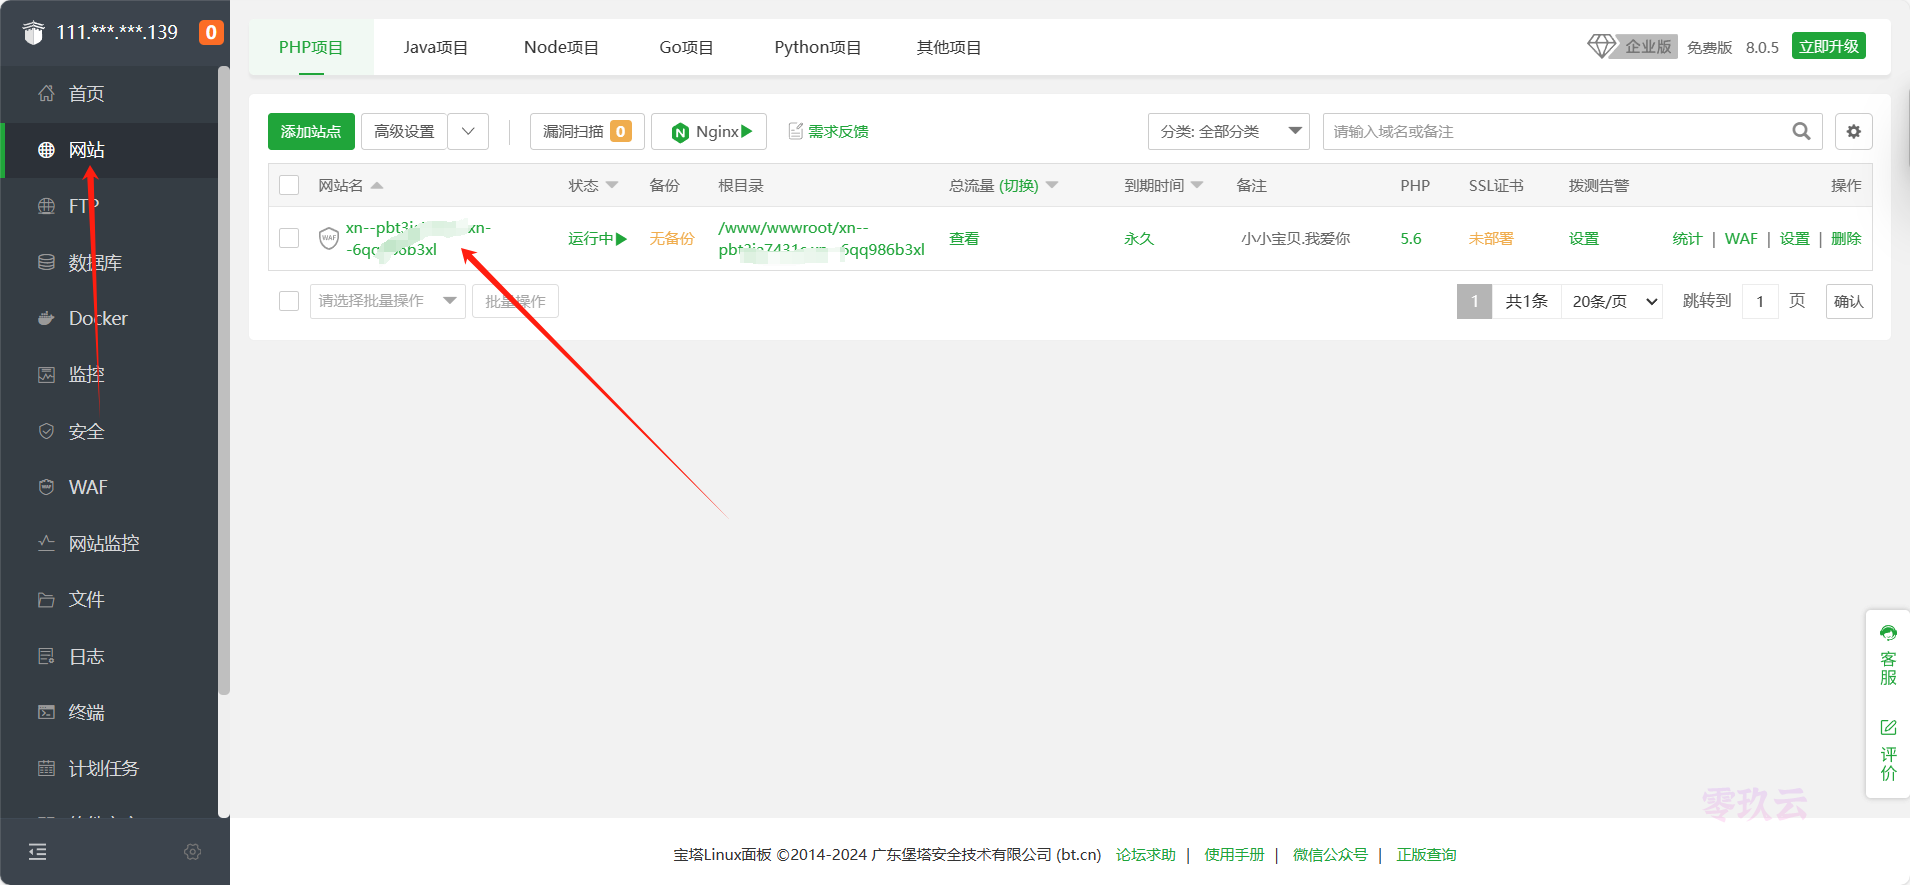The width and height of the screenshot is (1910, 885).
Task: Open the 终端 terminal icon
Action: [x=46, y=712]
